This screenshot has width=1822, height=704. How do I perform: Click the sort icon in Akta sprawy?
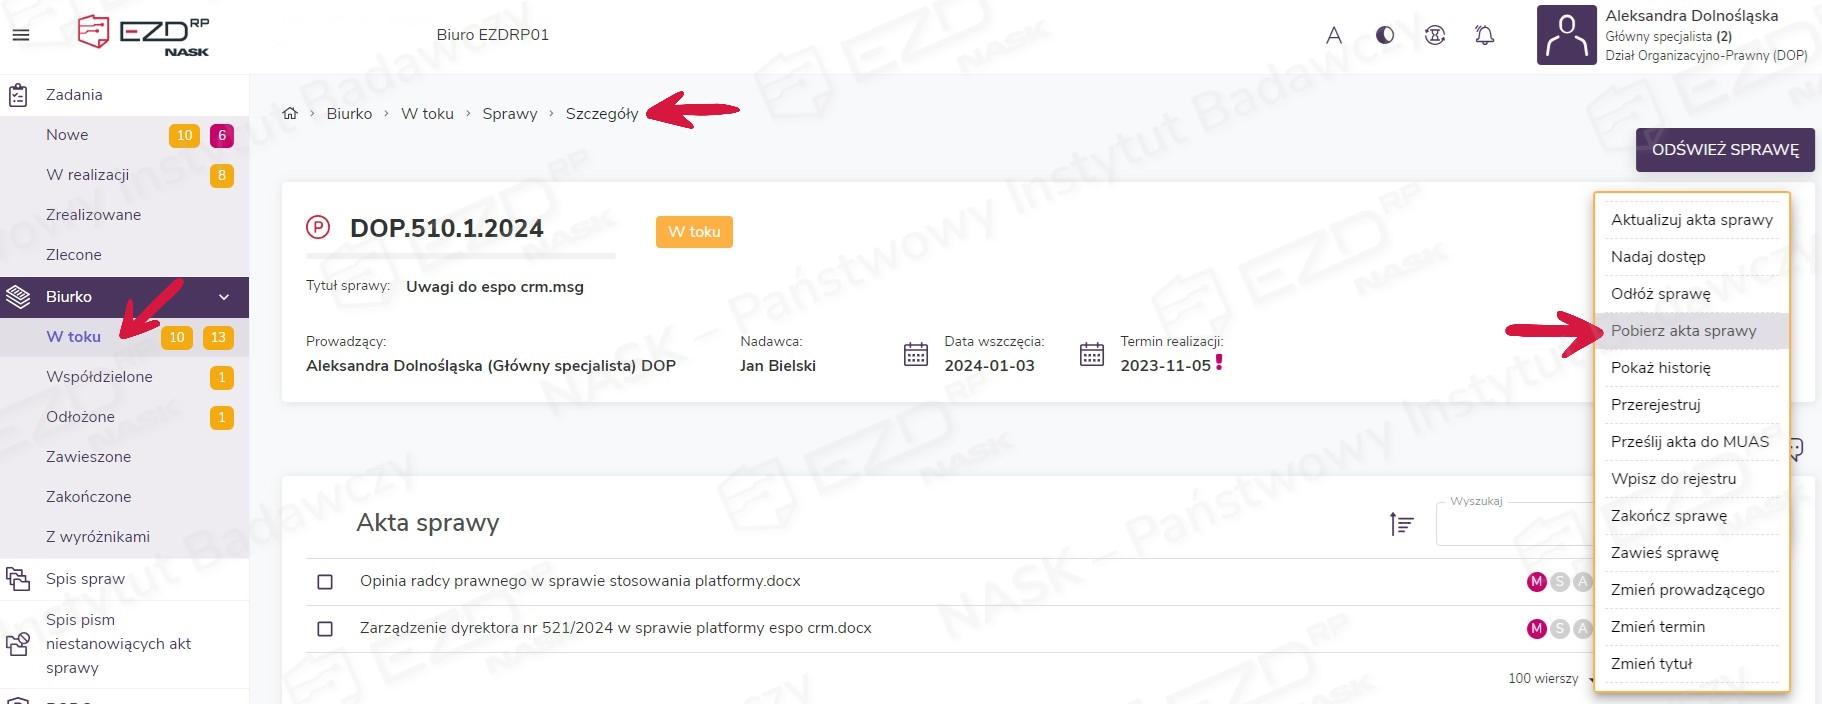tap(1401, 523)
